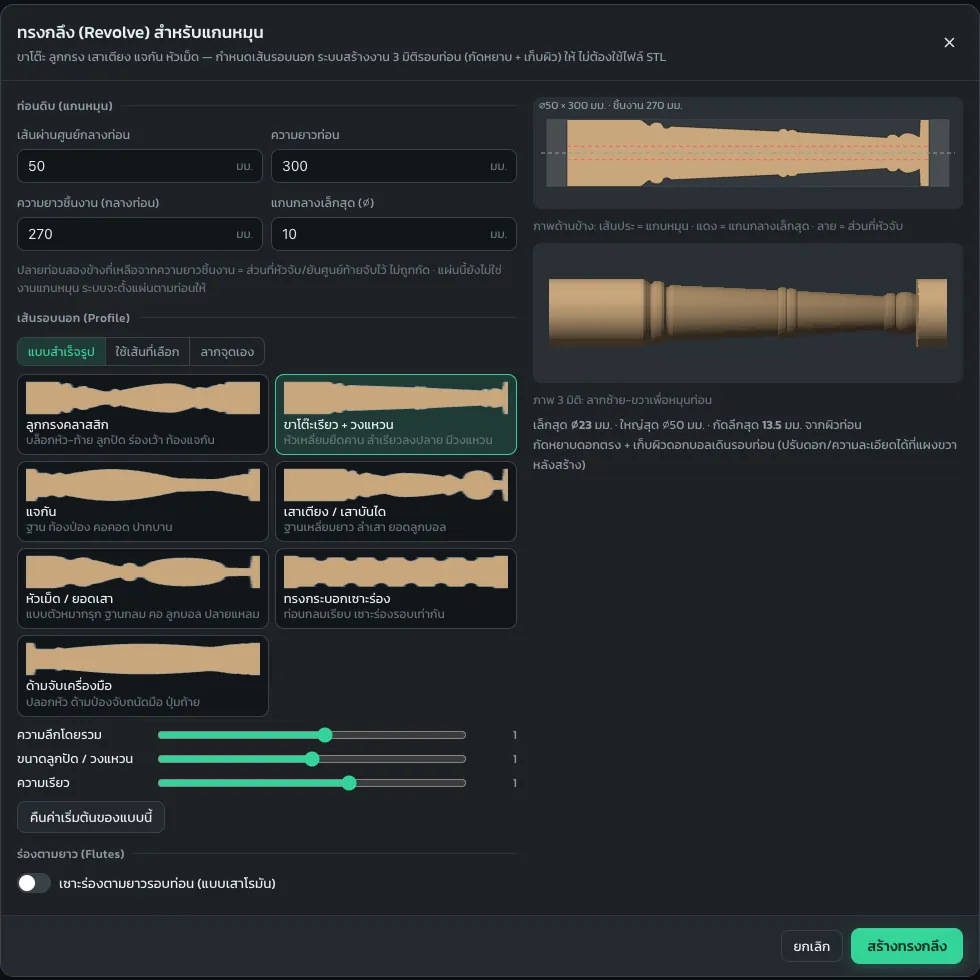The width and height of the screenshot is (980, 980).
Task: Select the ด้ามจับเครื่องมือ tool handle preset
Action: (142, 676)
